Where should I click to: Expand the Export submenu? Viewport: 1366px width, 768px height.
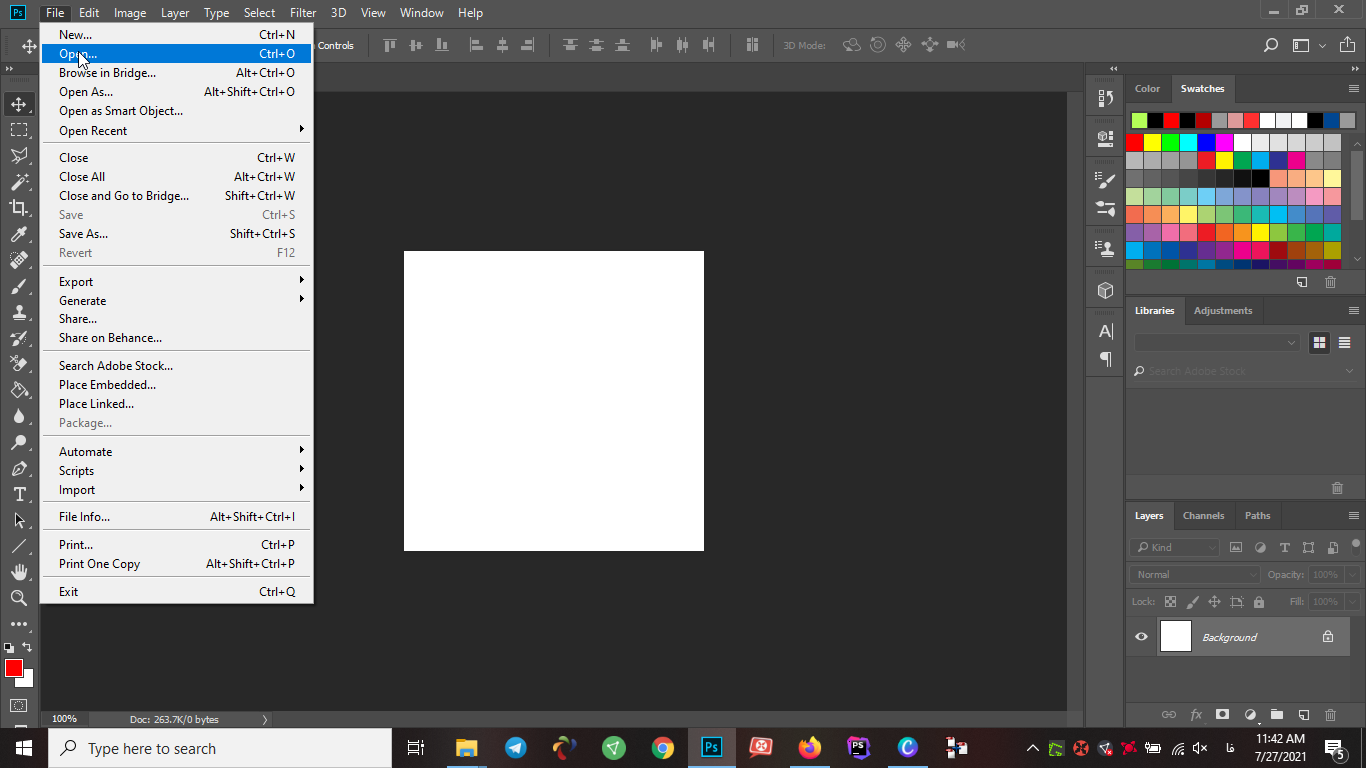(x=177, y=281)
